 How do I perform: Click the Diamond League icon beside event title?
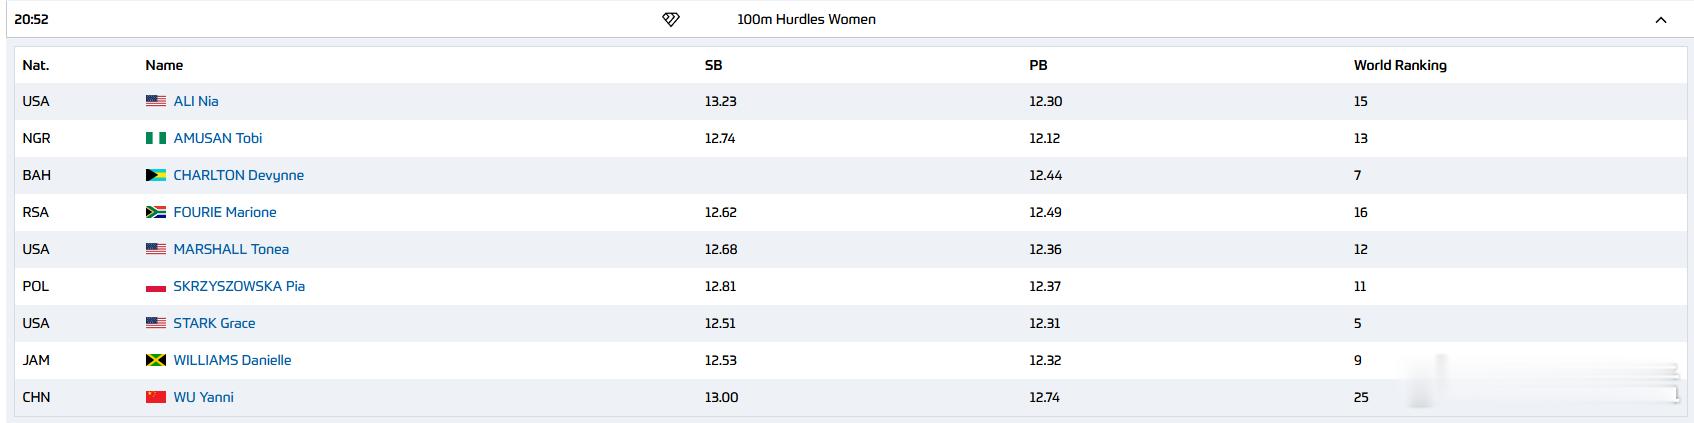tap(671, 19)
